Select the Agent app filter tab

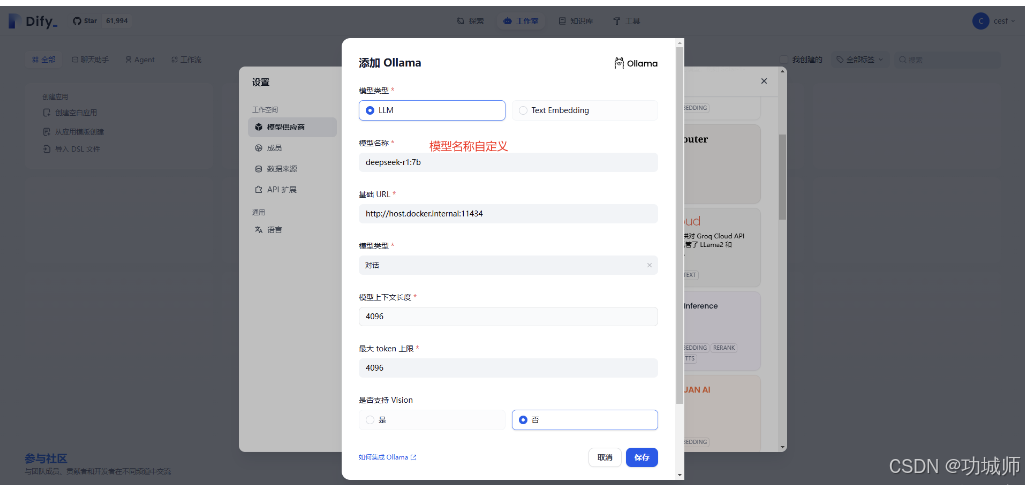pos(140,59)
